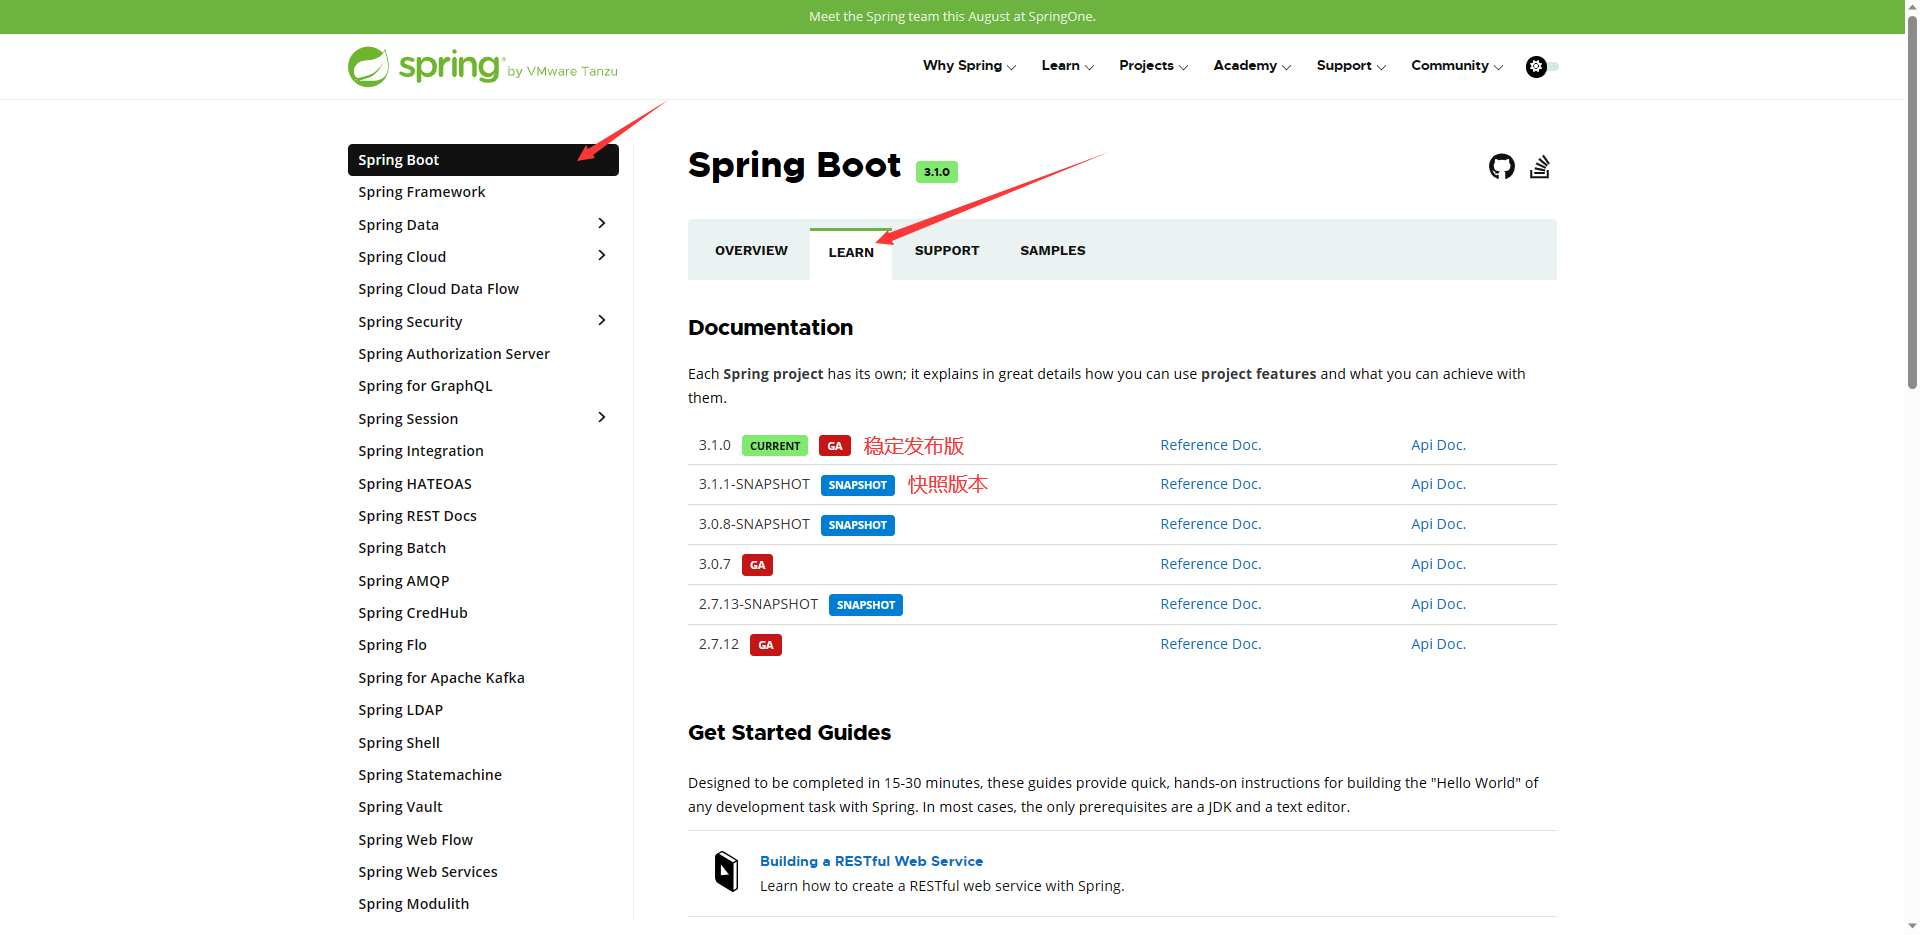Switch to the OVERVIEW tab
The width and height of the screenshot is (1920, 935).
click(751, 251)
